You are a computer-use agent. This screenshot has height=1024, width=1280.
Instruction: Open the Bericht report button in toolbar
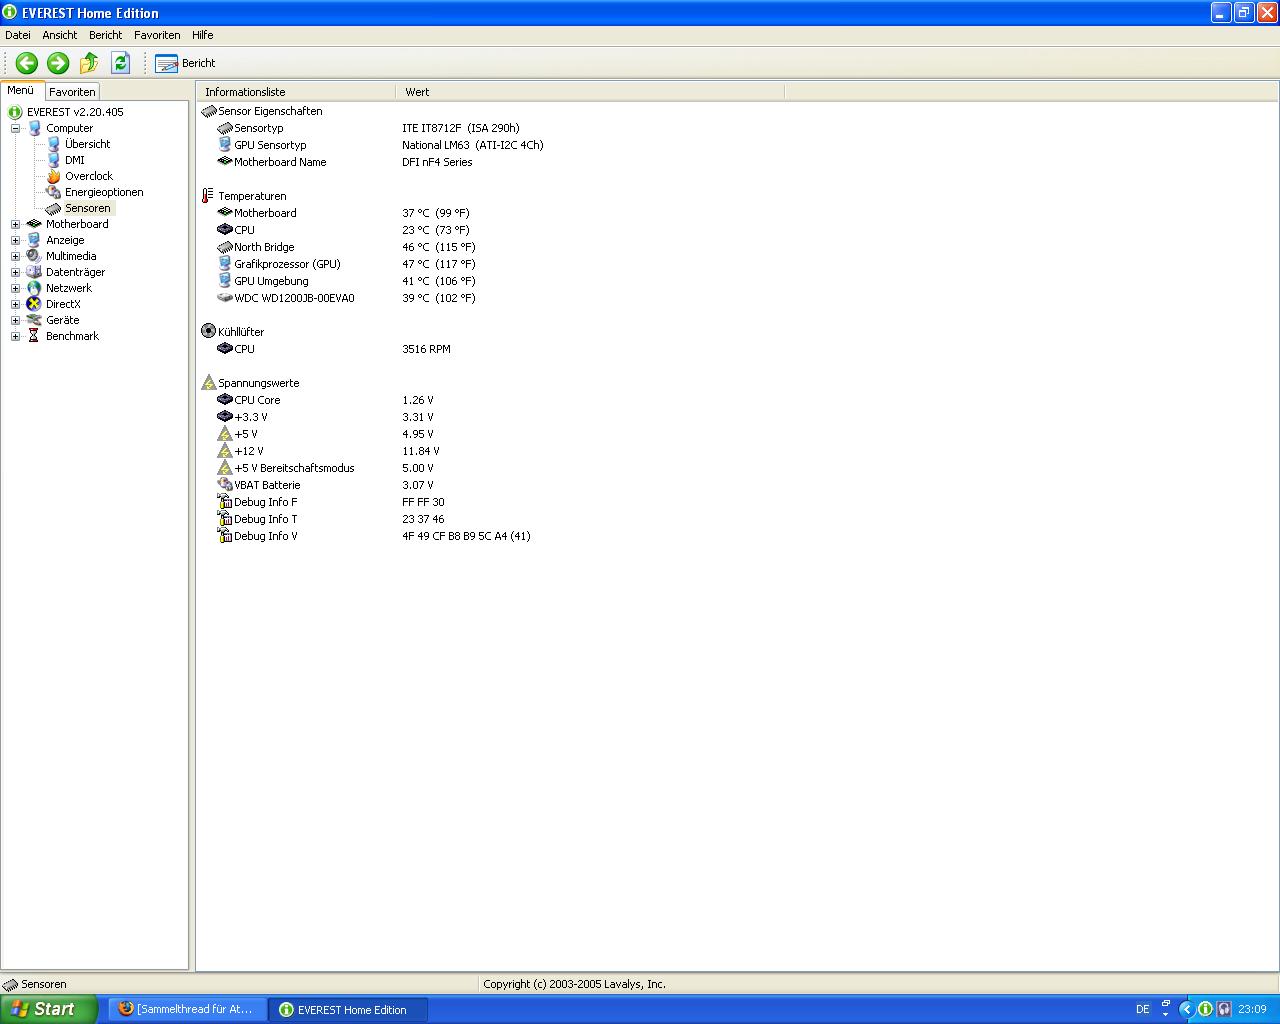click(x=185, y=63)
